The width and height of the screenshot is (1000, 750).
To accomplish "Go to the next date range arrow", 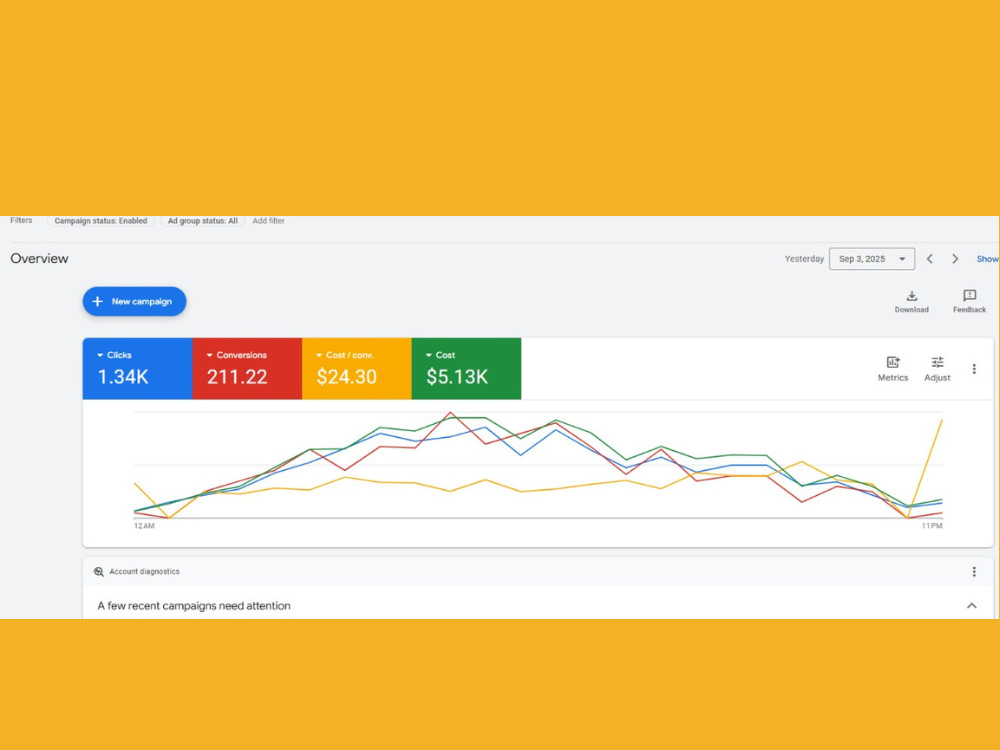I will [955, 259].
